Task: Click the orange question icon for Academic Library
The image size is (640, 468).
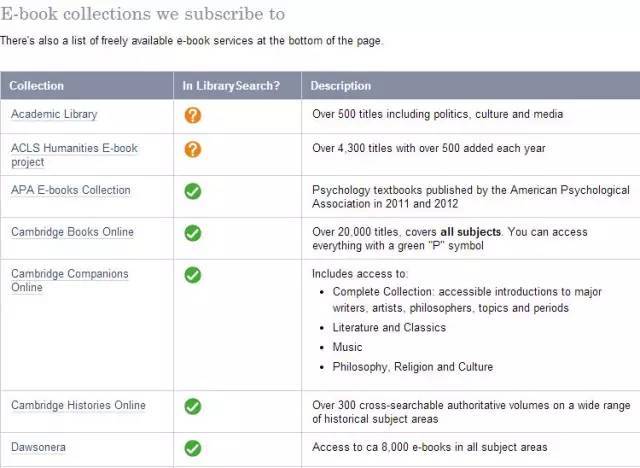Action: tap(193, 115)
